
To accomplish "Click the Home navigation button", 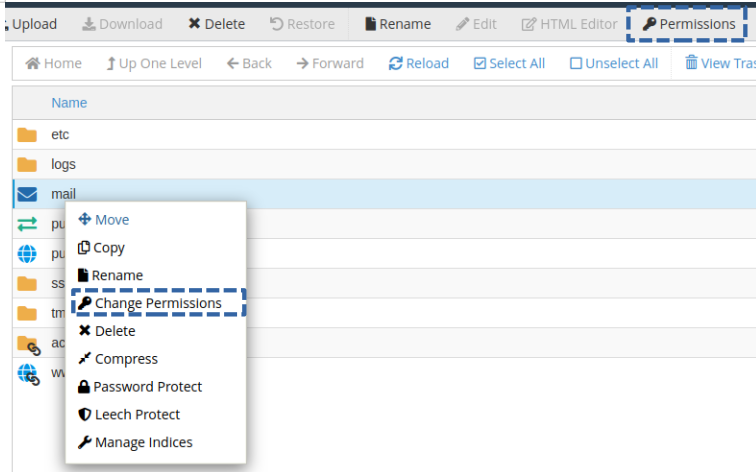I will click(54, 63).
